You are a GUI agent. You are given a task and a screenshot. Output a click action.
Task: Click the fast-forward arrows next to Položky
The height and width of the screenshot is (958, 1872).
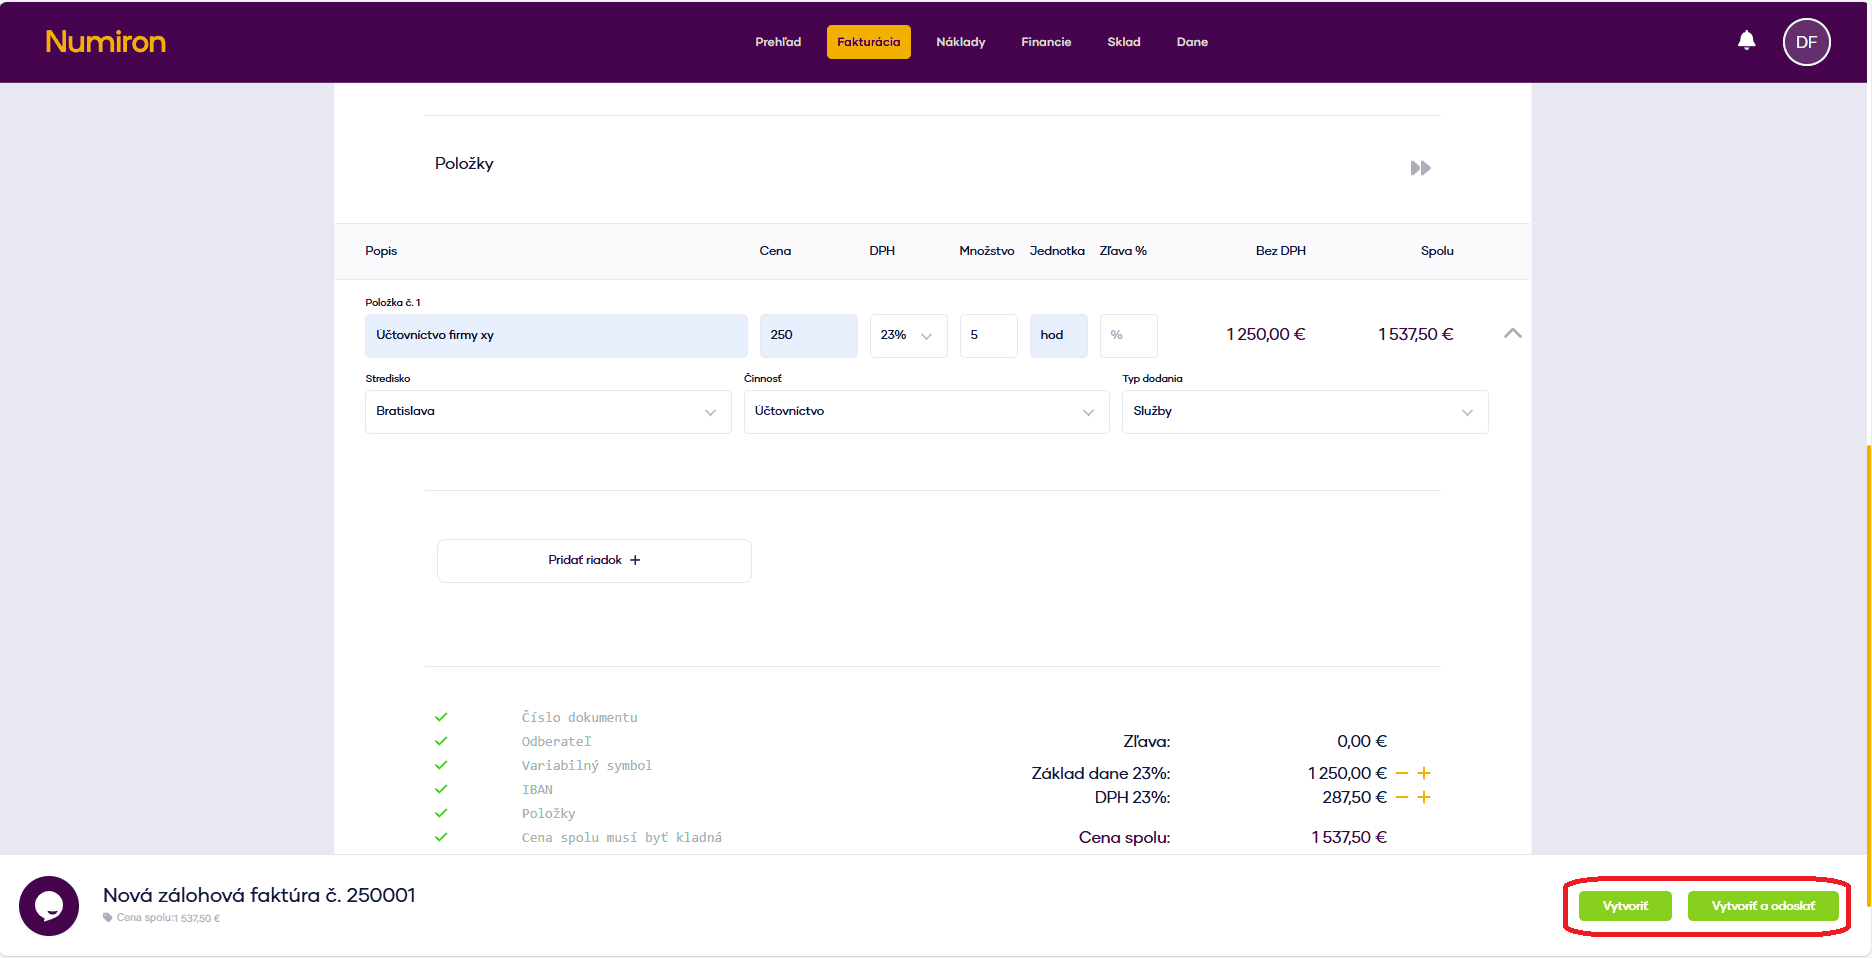pos(1420,168)
